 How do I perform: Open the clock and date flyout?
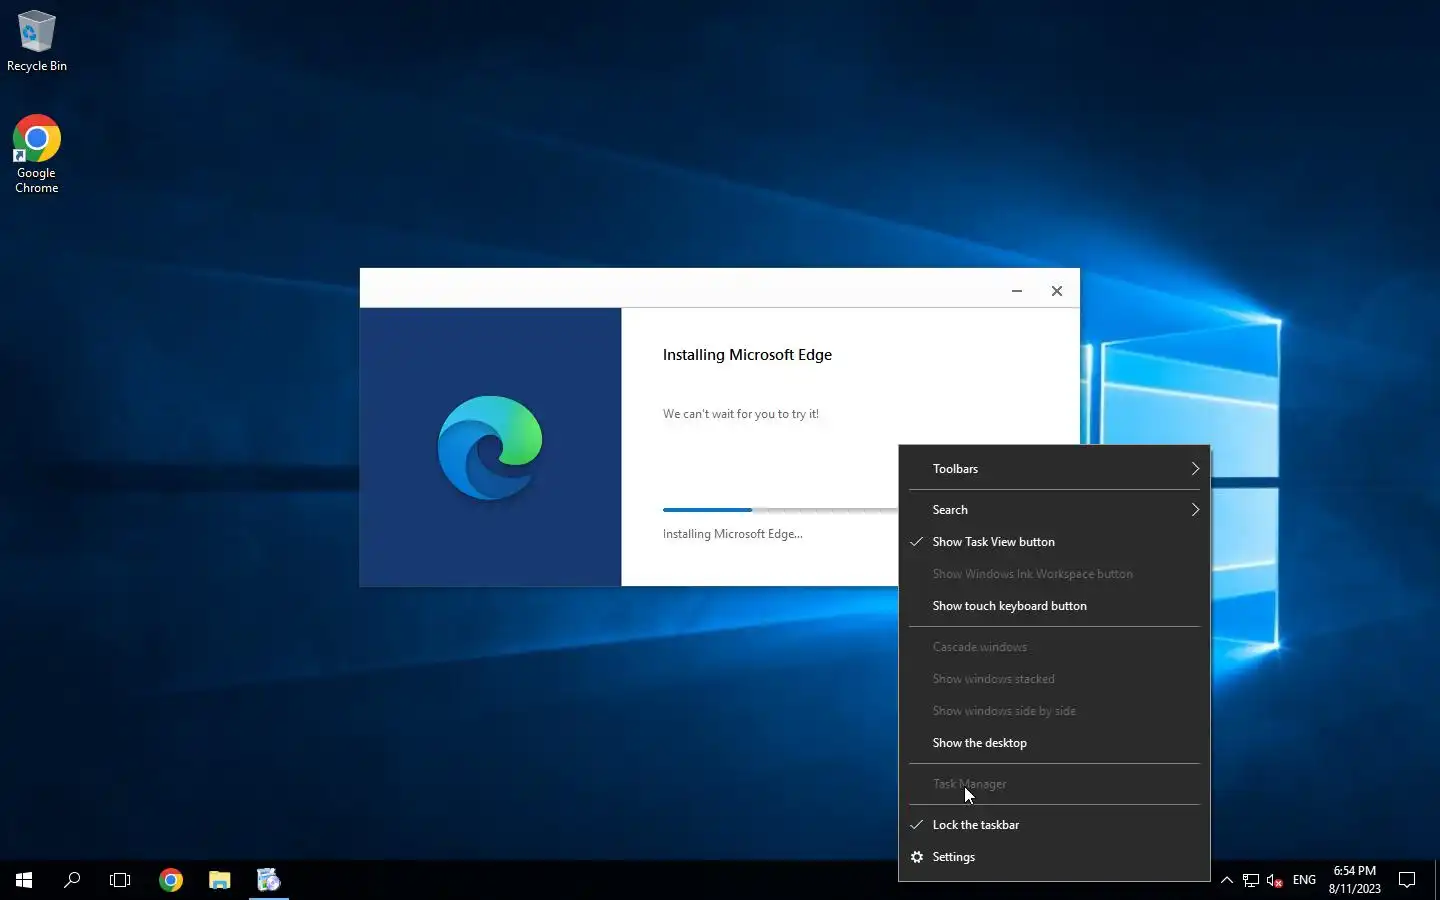tap(1355, 880)
